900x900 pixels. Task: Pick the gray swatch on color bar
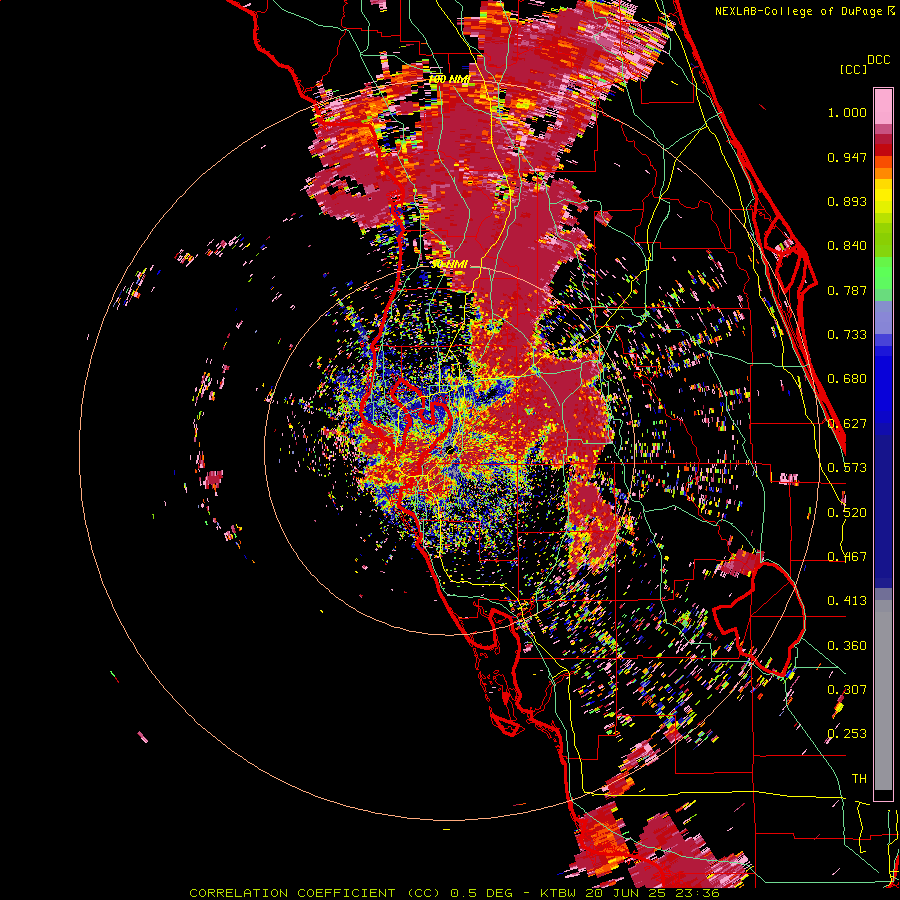click(x=883, y=695)
